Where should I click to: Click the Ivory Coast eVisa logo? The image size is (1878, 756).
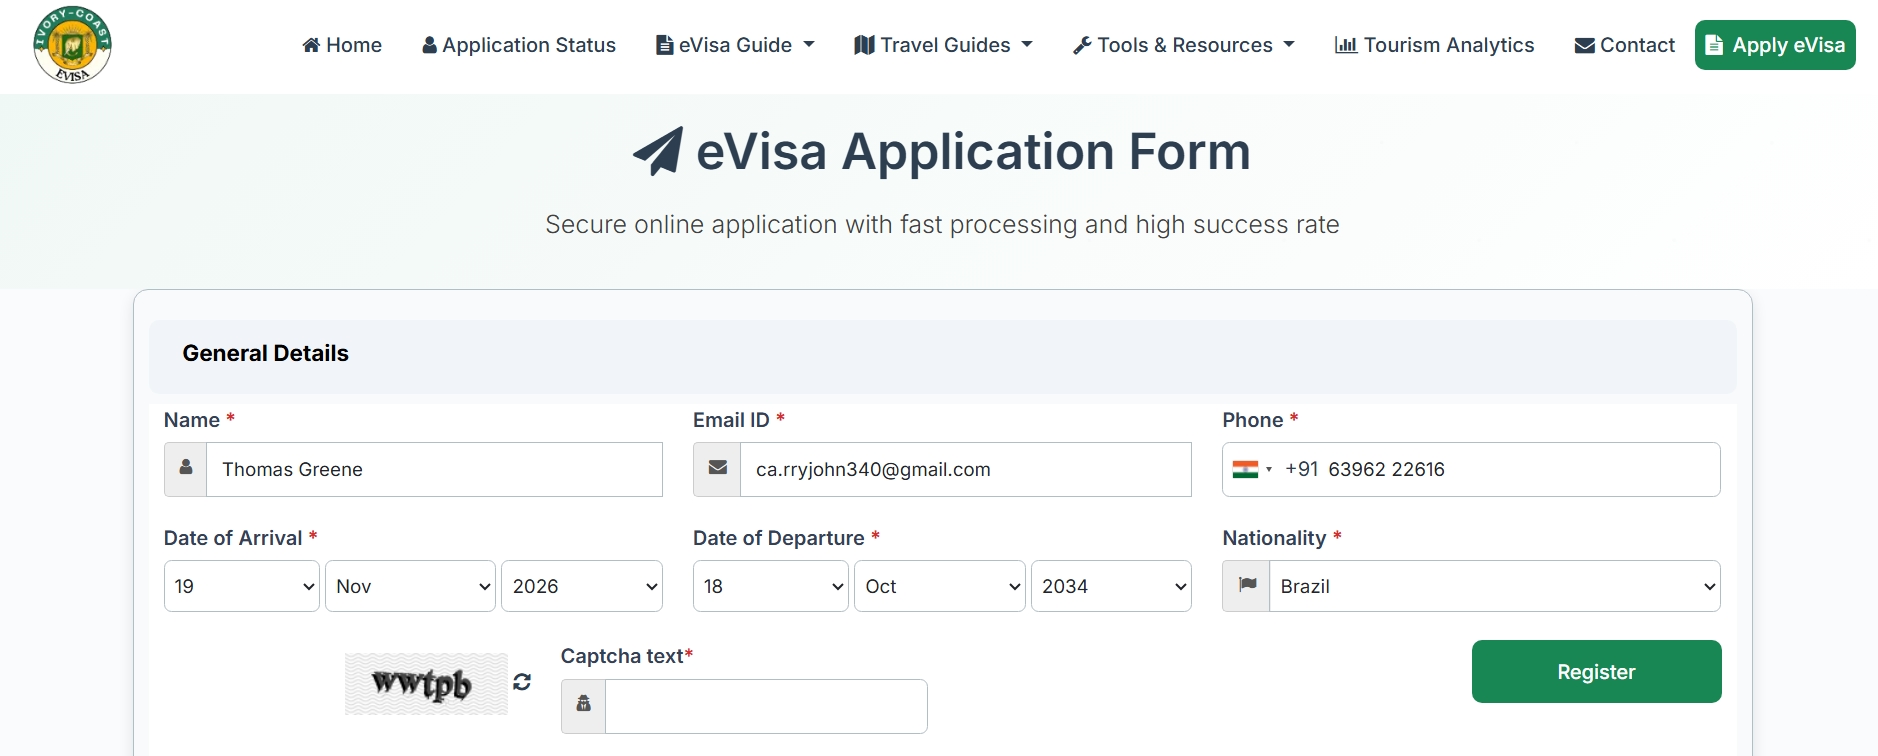[72, 45]
